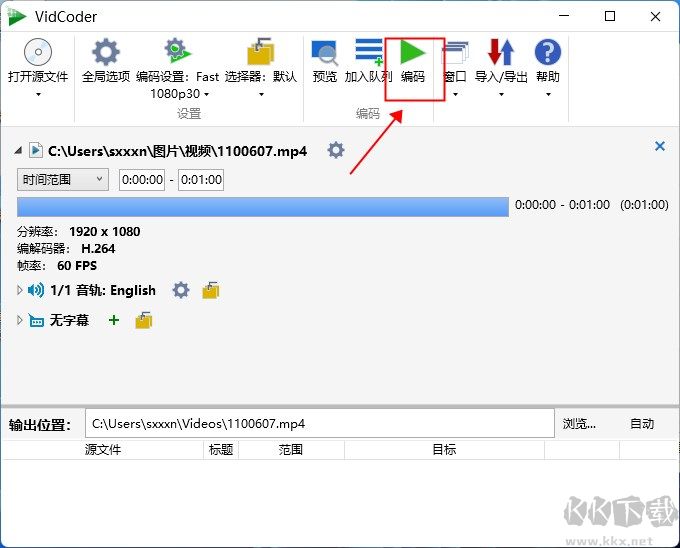The height and width of the screenshot is (548, 680).
Task: Open 选择器 picker folder icon
Action: pyautogui.click(x=261, y=51)
